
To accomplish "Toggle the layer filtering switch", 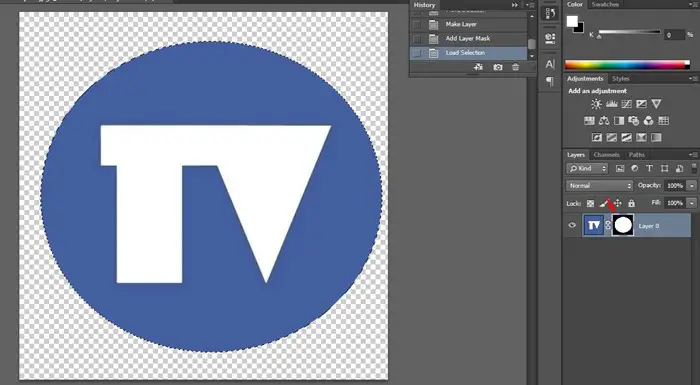I will click(694, 168).
